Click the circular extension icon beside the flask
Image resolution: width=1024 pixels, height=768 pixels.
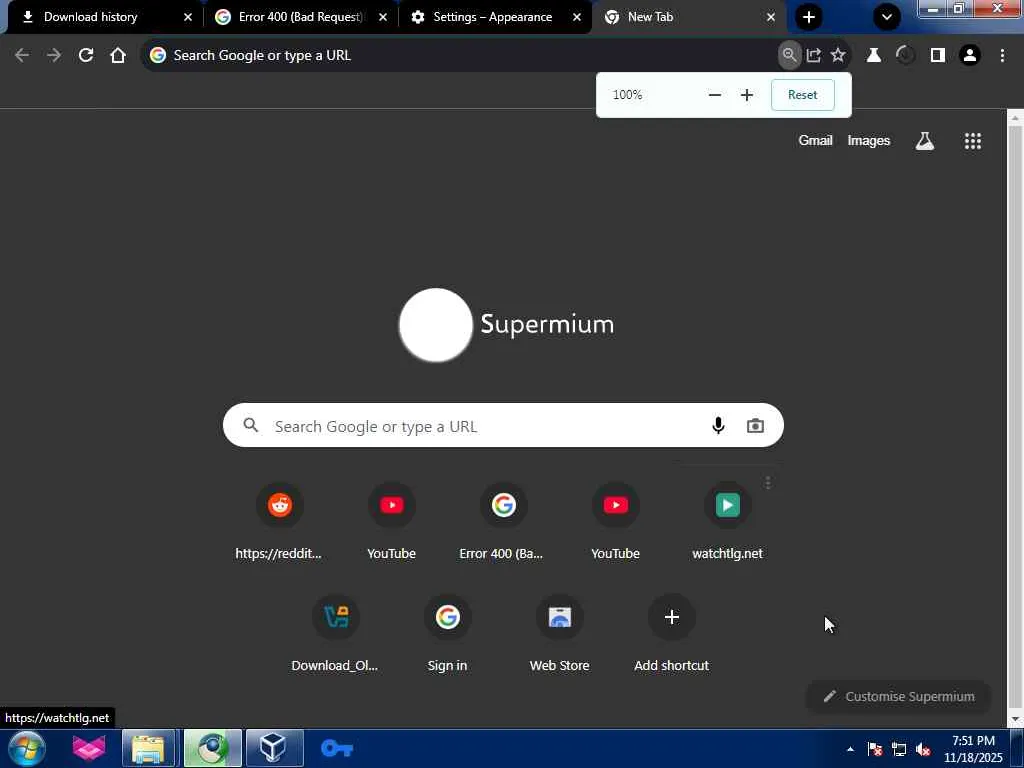(905, 56)
